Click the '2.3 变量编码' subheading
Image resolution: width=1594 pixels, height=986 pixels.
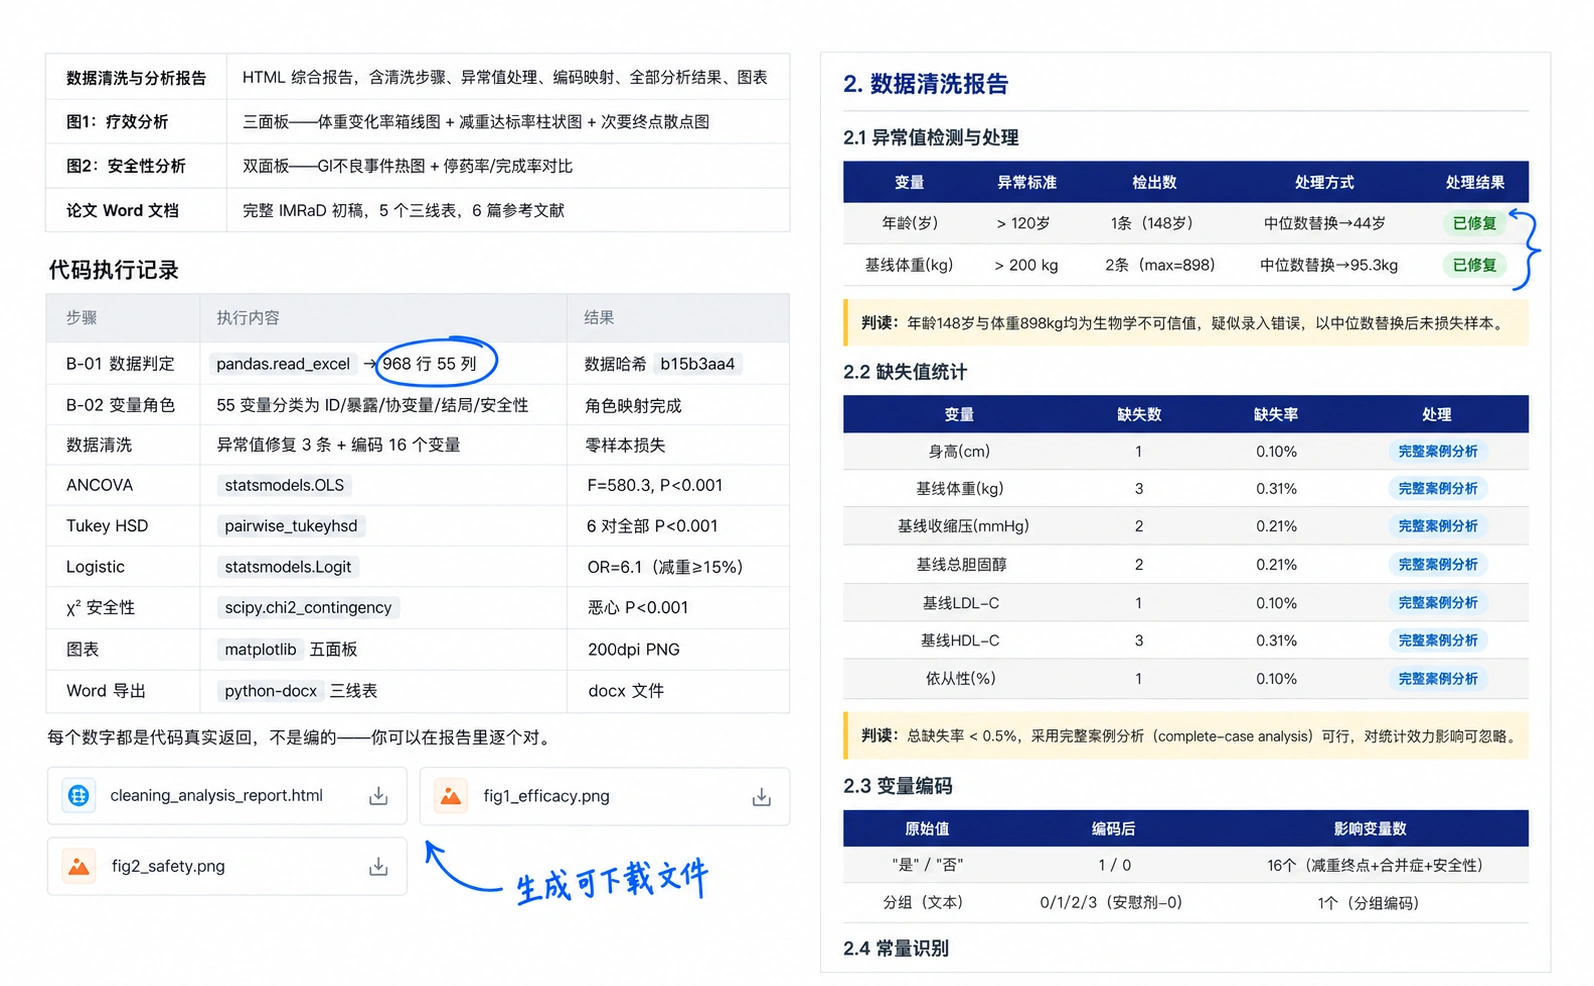(x=897, y=786)
